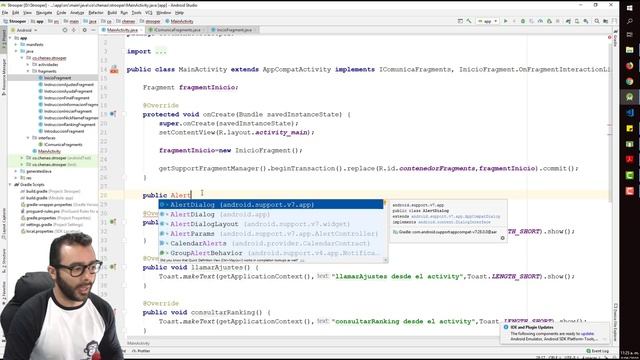Select GroupAlertBehavior completion suggestion

(271, 253)
